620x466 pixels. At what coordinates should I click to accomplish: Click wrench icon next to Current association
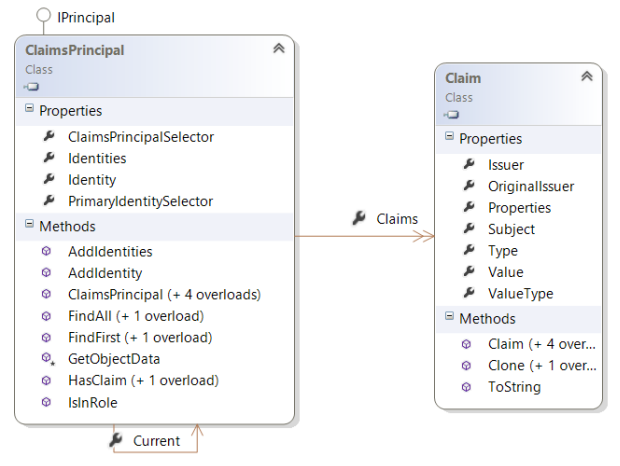click(116, 440)
